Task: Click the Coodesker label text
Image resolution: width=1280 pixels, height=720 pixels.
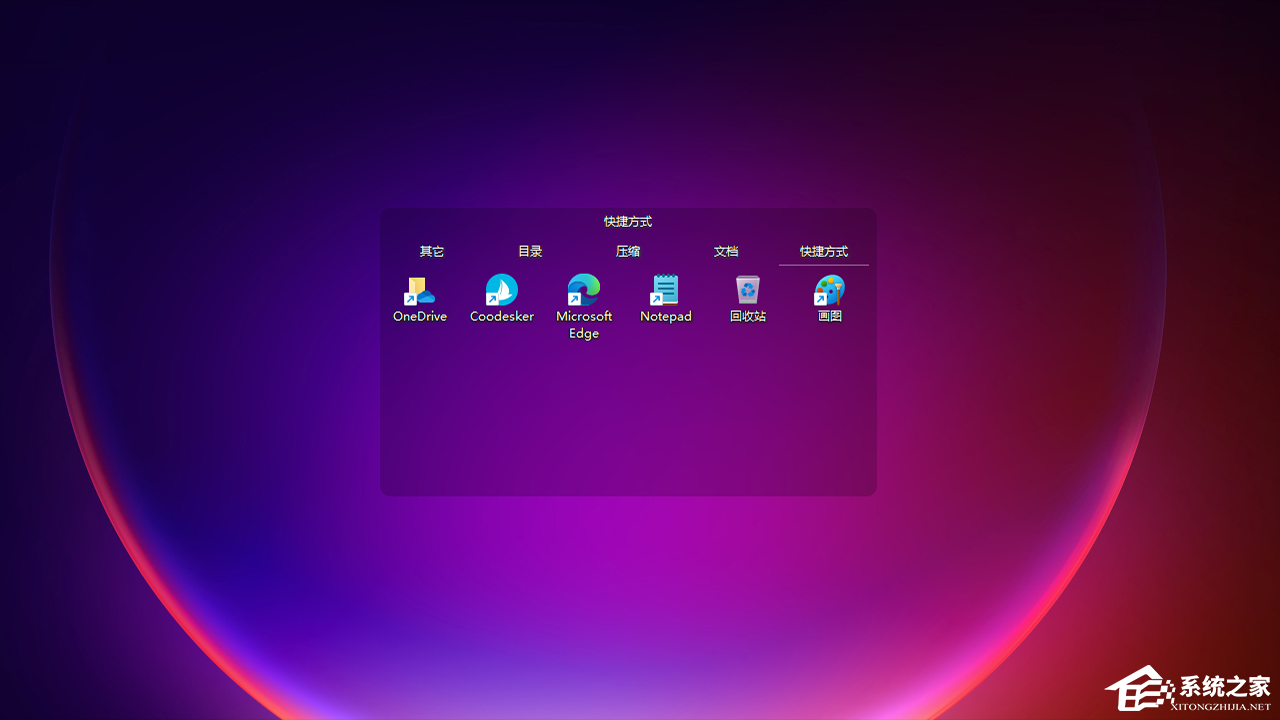Action: [502, 316]
